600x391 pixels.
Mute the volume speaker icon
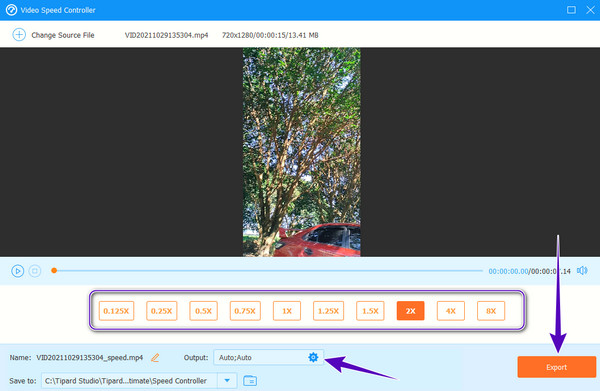(582, 270)
